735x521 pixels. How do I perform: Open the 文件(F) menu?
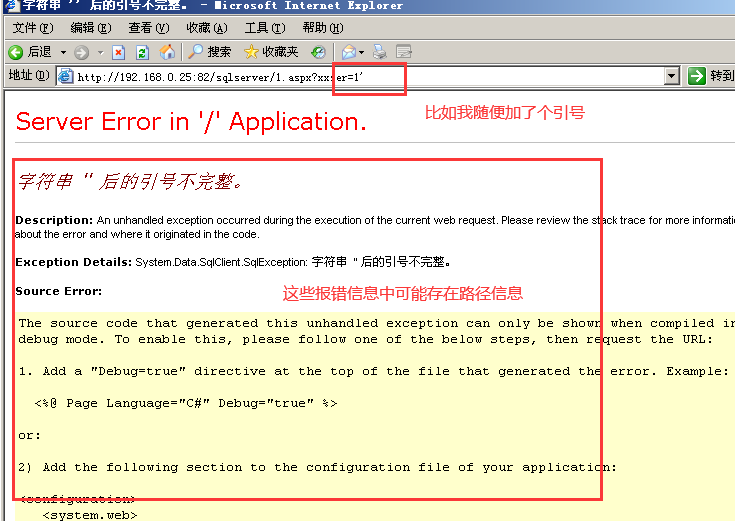pos(33,28)
